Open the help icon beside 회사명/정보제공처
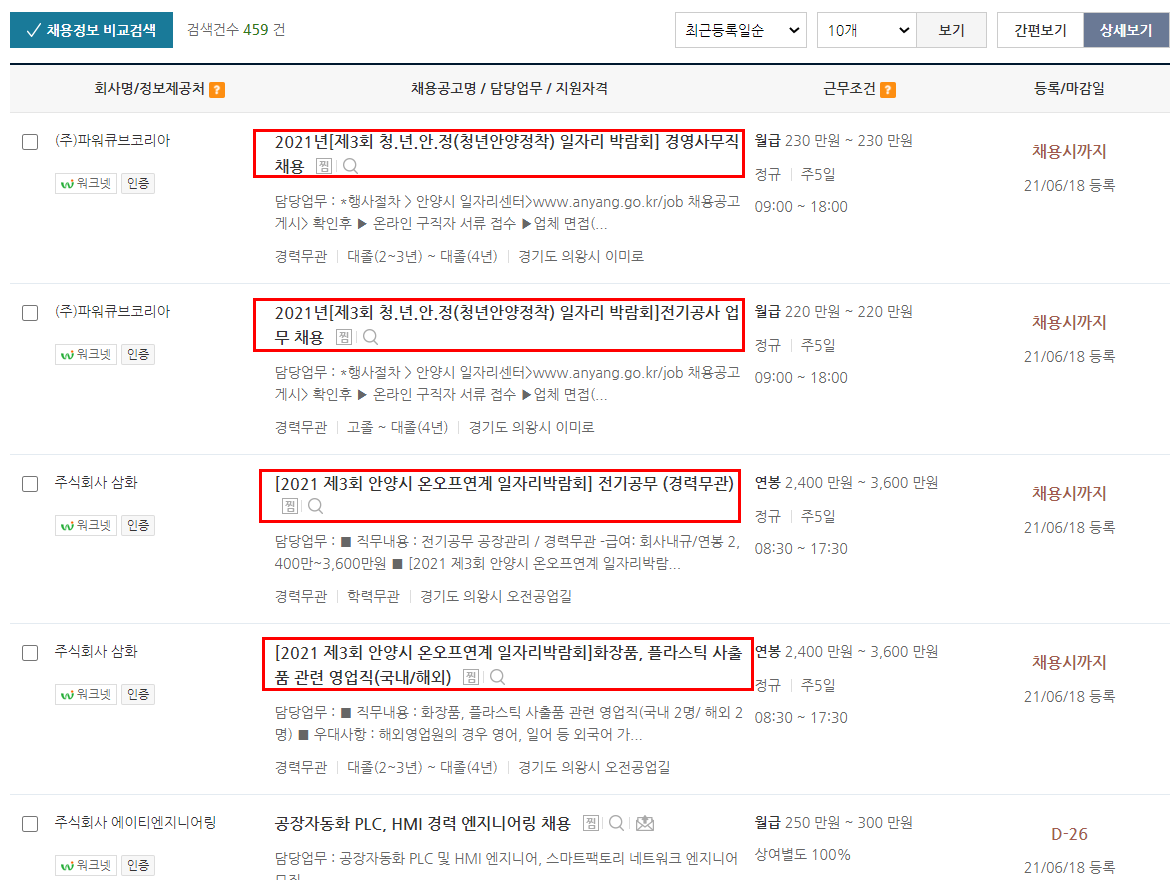Viewport: 1176px width, 880px height. pos(218,90)
